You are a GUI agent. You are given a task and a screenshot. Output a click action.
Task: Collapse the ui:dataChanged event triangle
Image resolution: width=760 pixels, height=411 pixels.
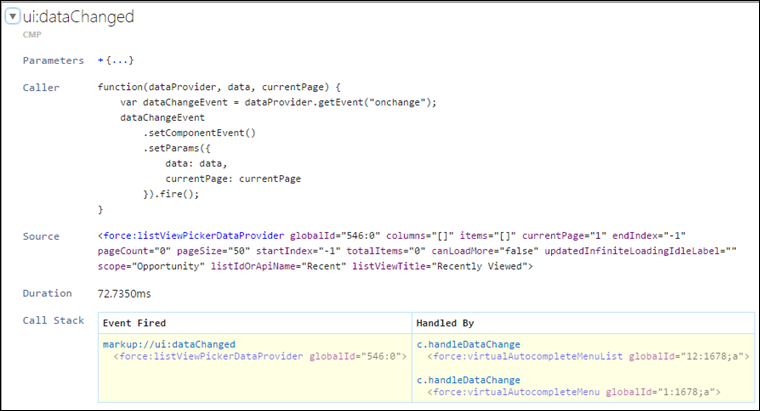point(13,16)
